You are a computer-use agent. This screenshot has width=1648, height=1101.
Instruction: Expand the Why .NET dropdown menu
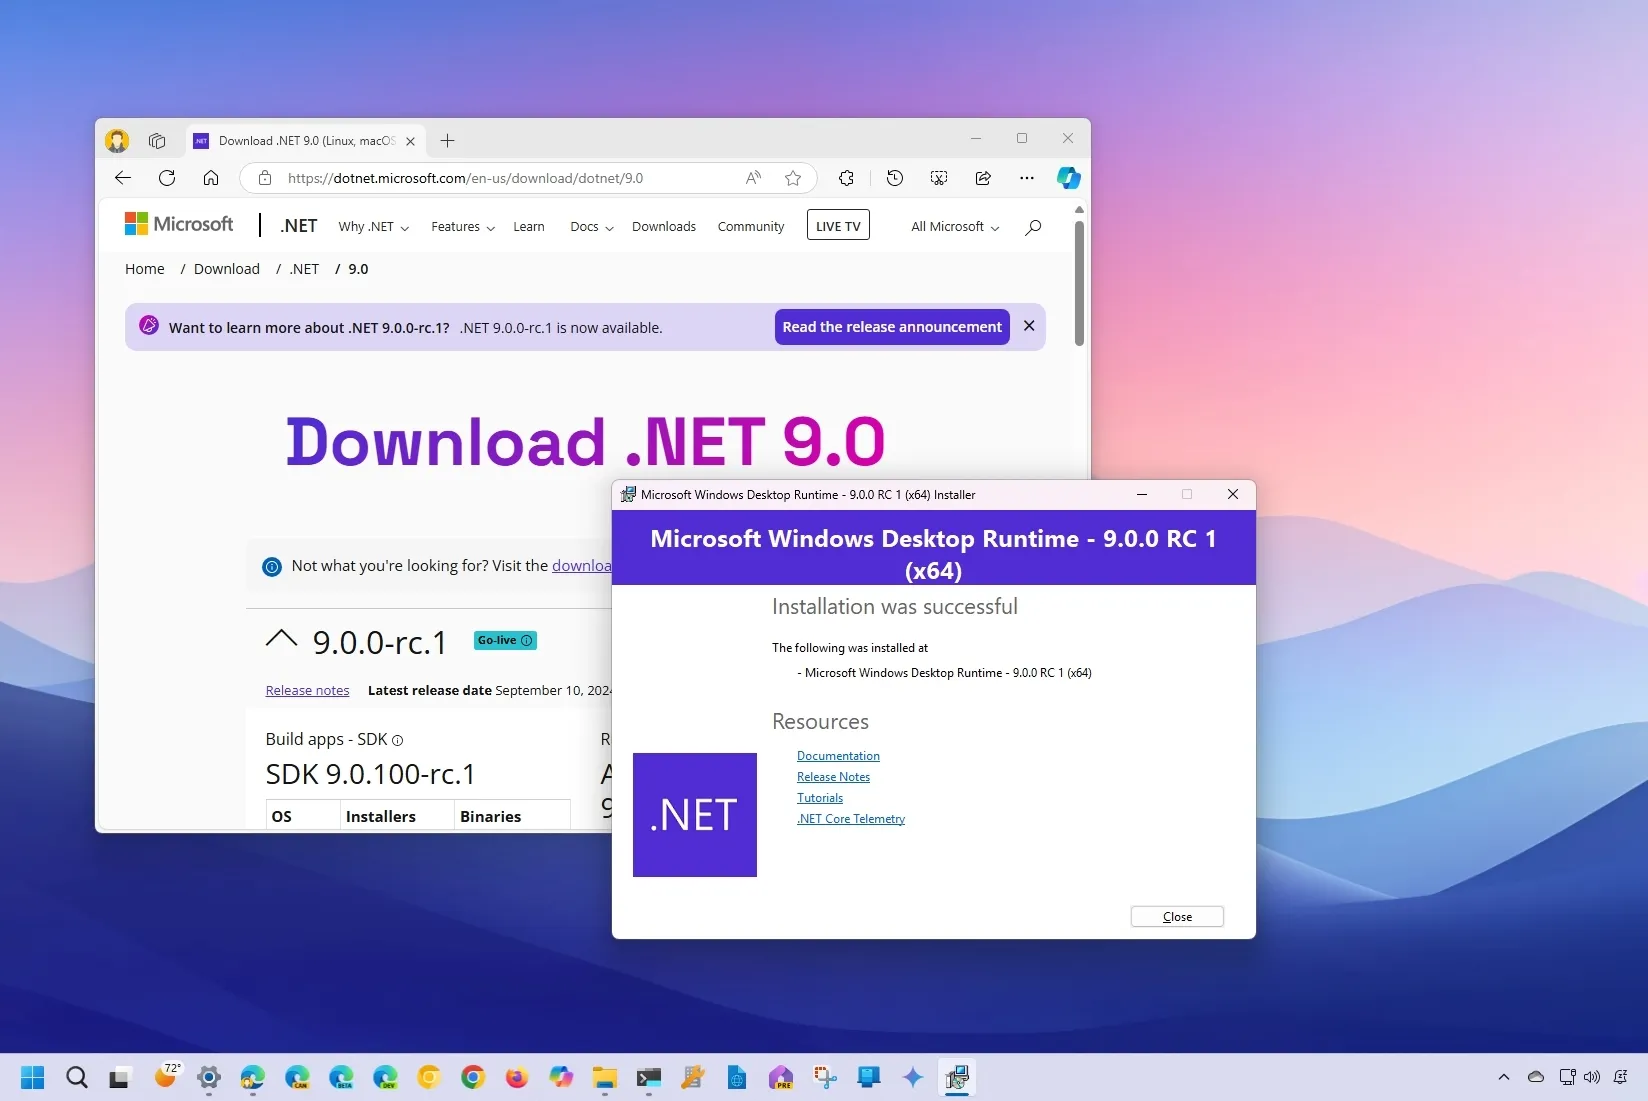coord(372,226)
